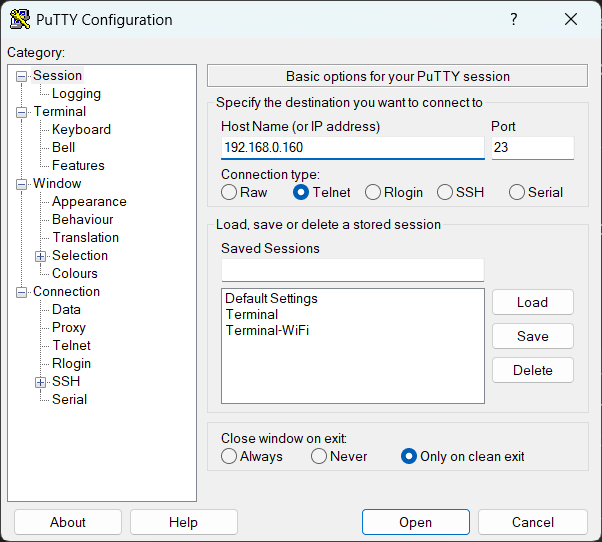Select Default Settings saved session

click(271, 299)
